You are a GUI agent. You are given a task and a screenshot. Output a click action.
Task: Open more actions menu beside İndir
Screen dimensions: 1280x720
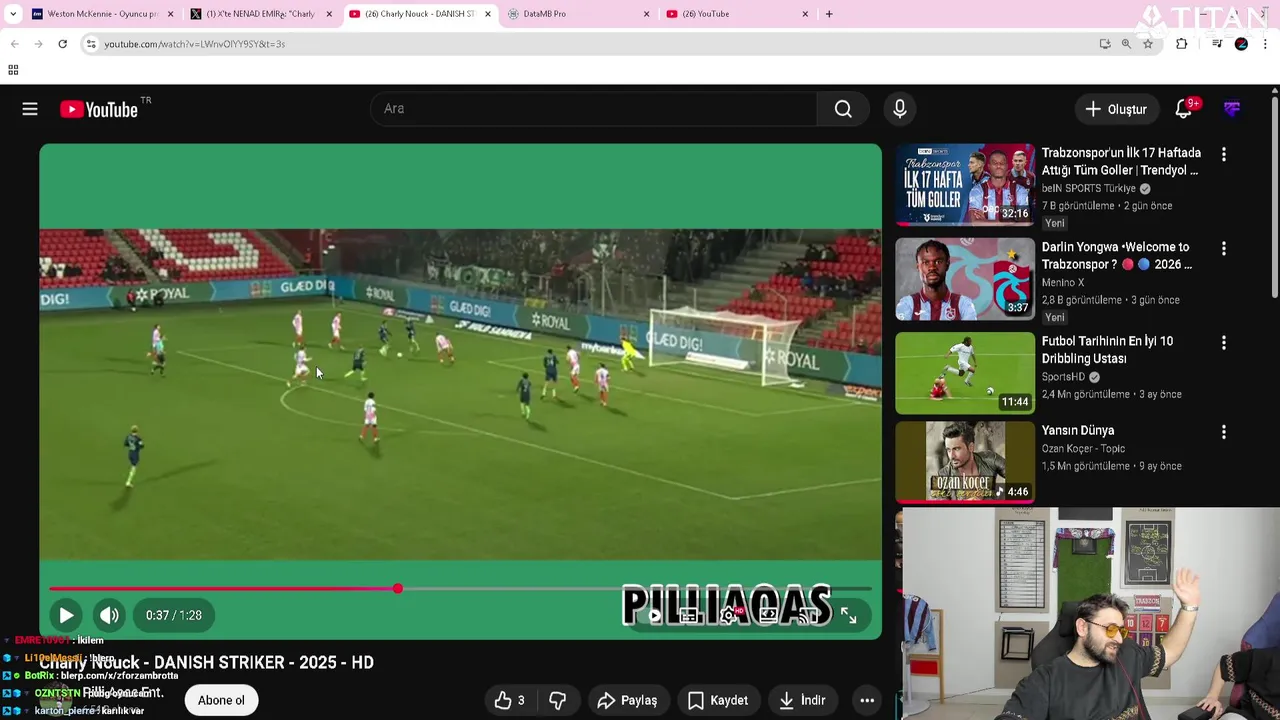[867, 700]
